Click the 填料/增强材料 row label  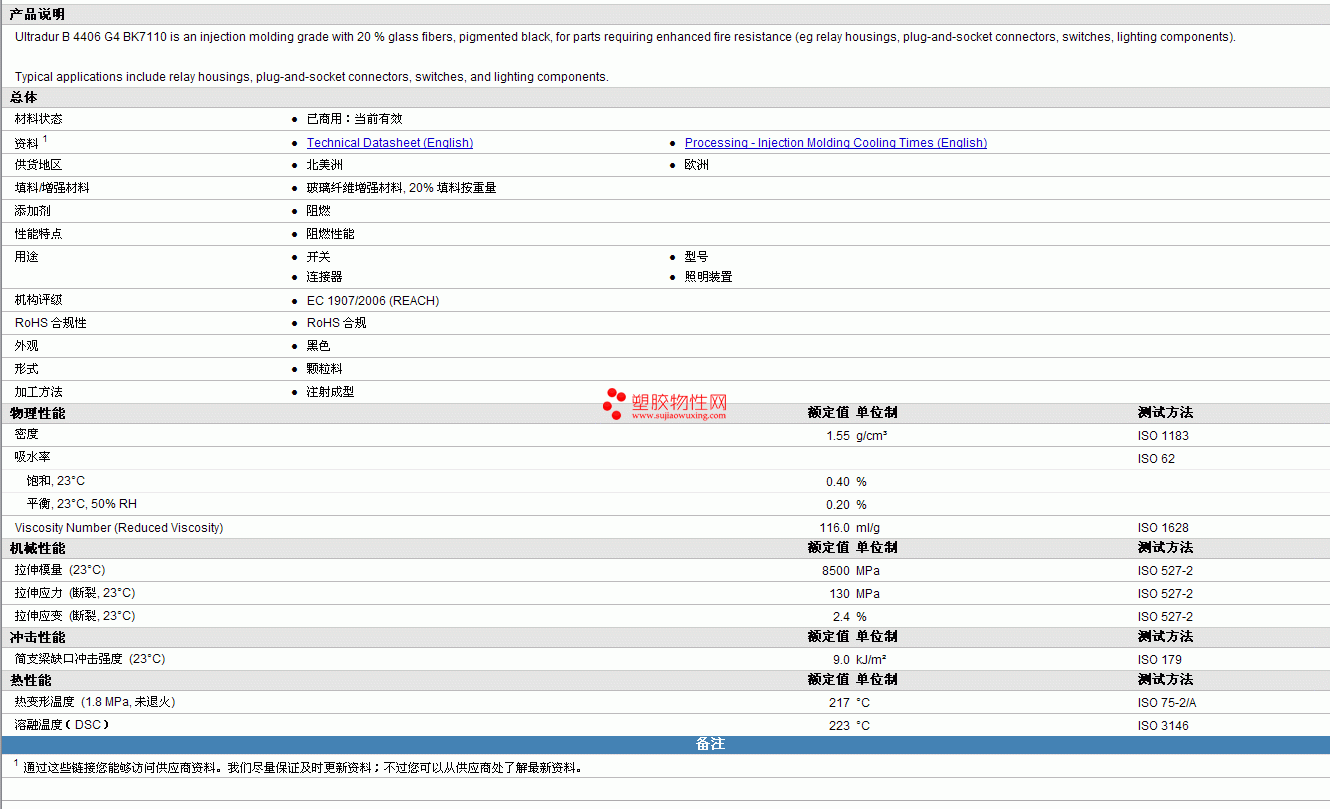[52, 188]
